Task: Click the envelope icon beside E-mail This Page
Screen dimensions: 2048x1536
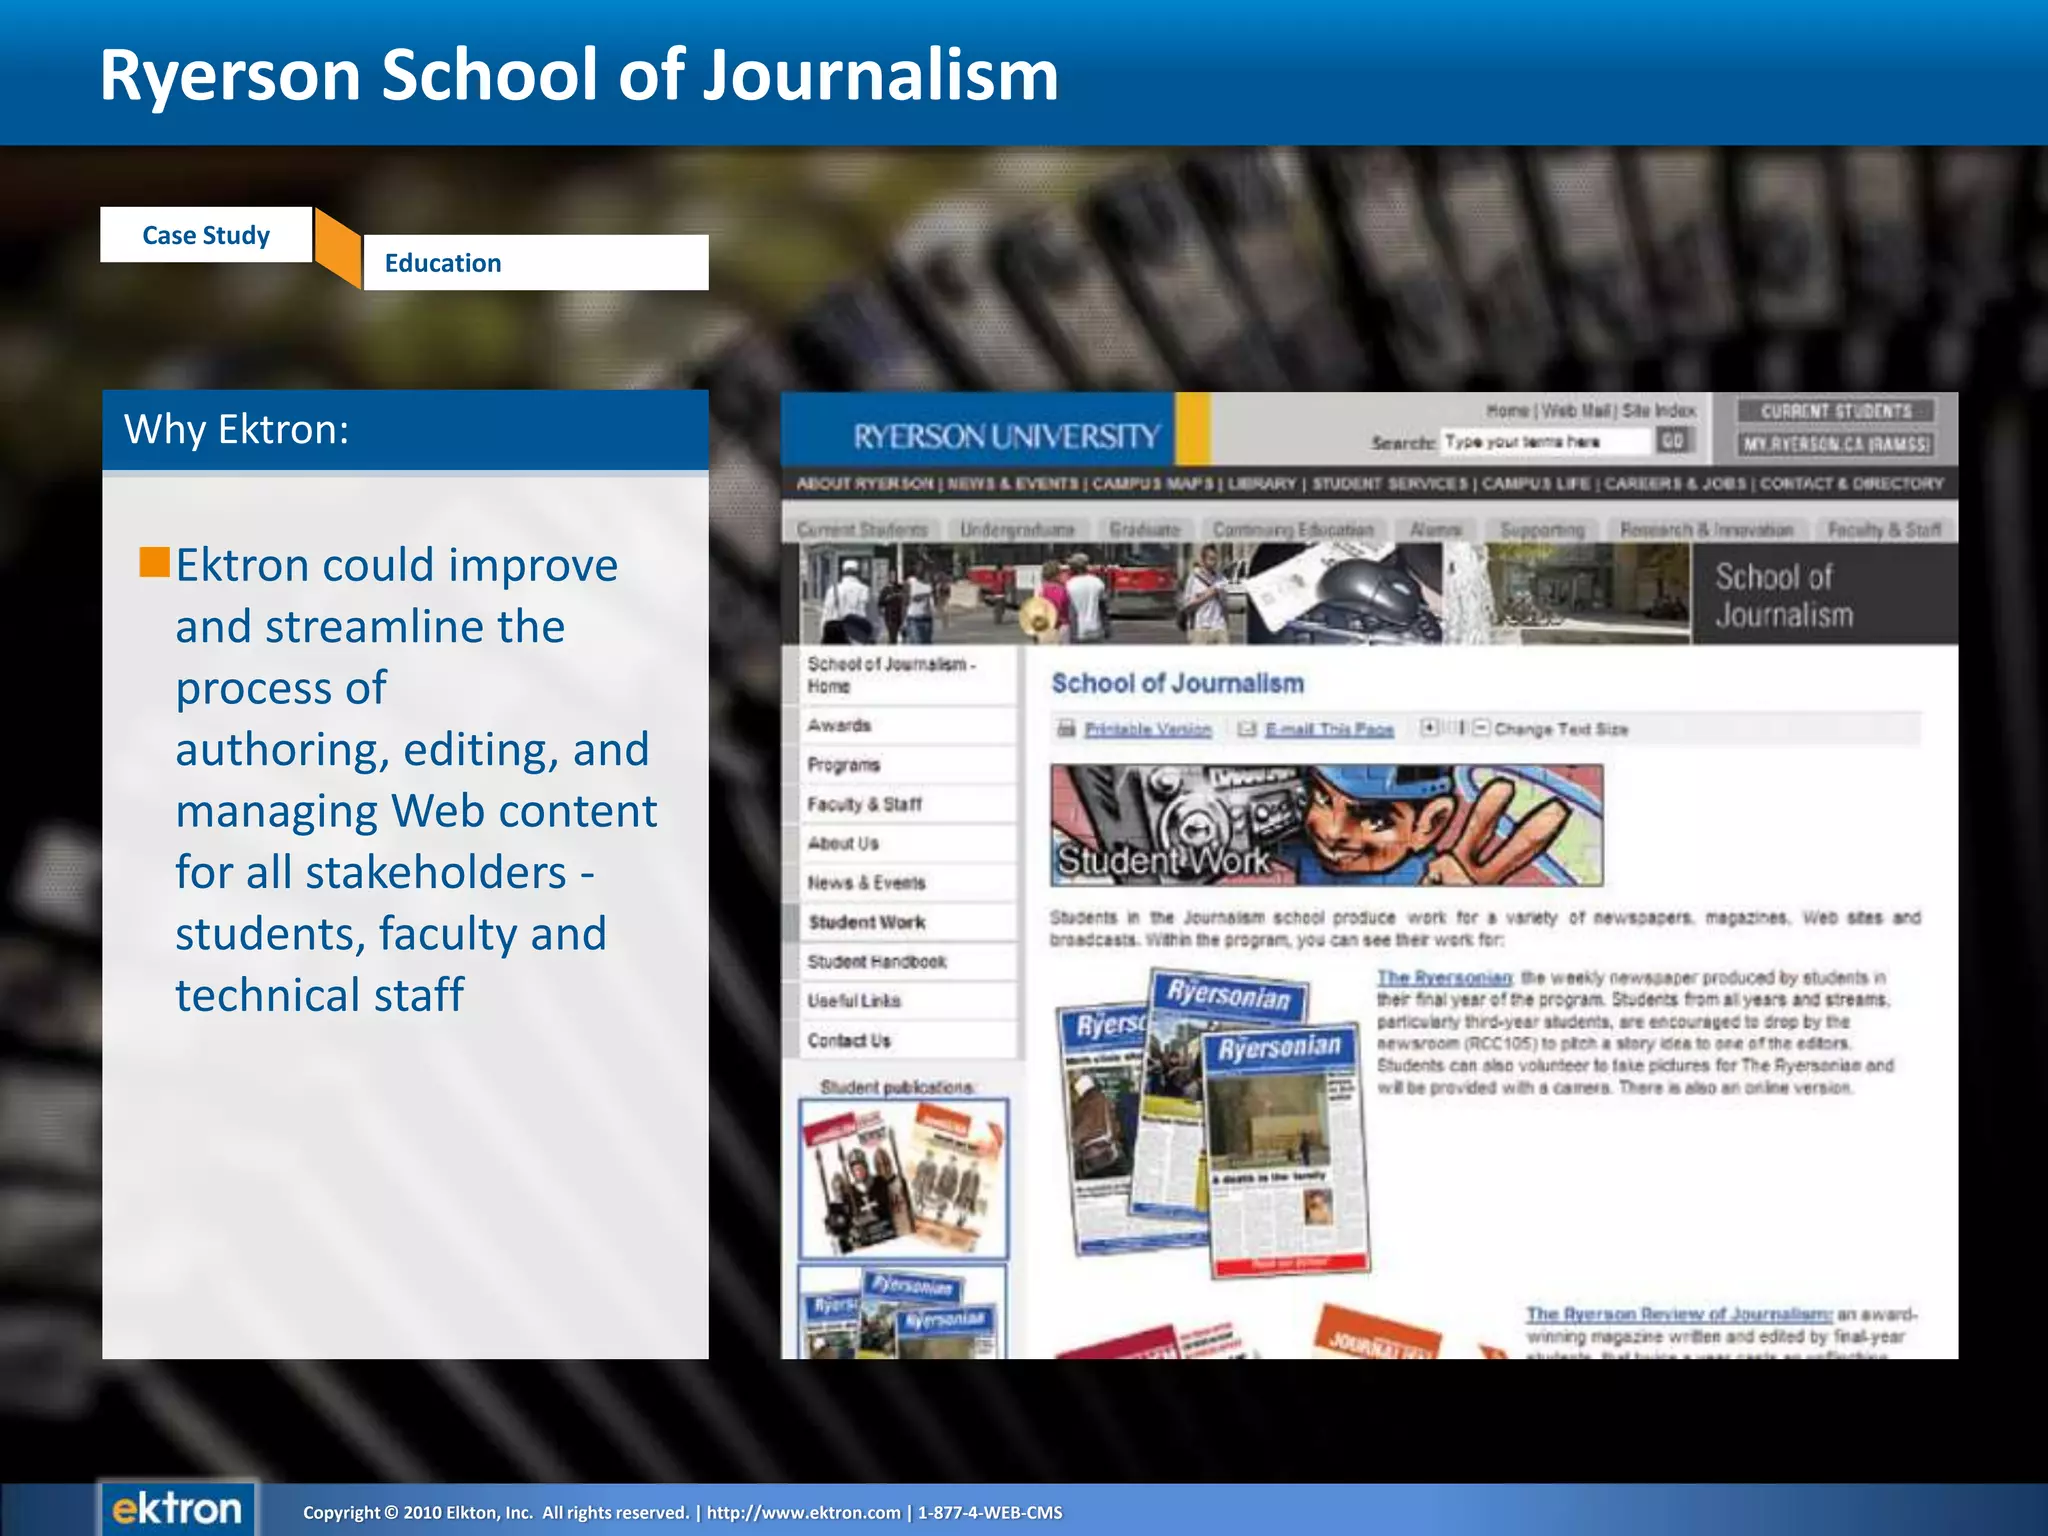Action: click(1247, 729)
